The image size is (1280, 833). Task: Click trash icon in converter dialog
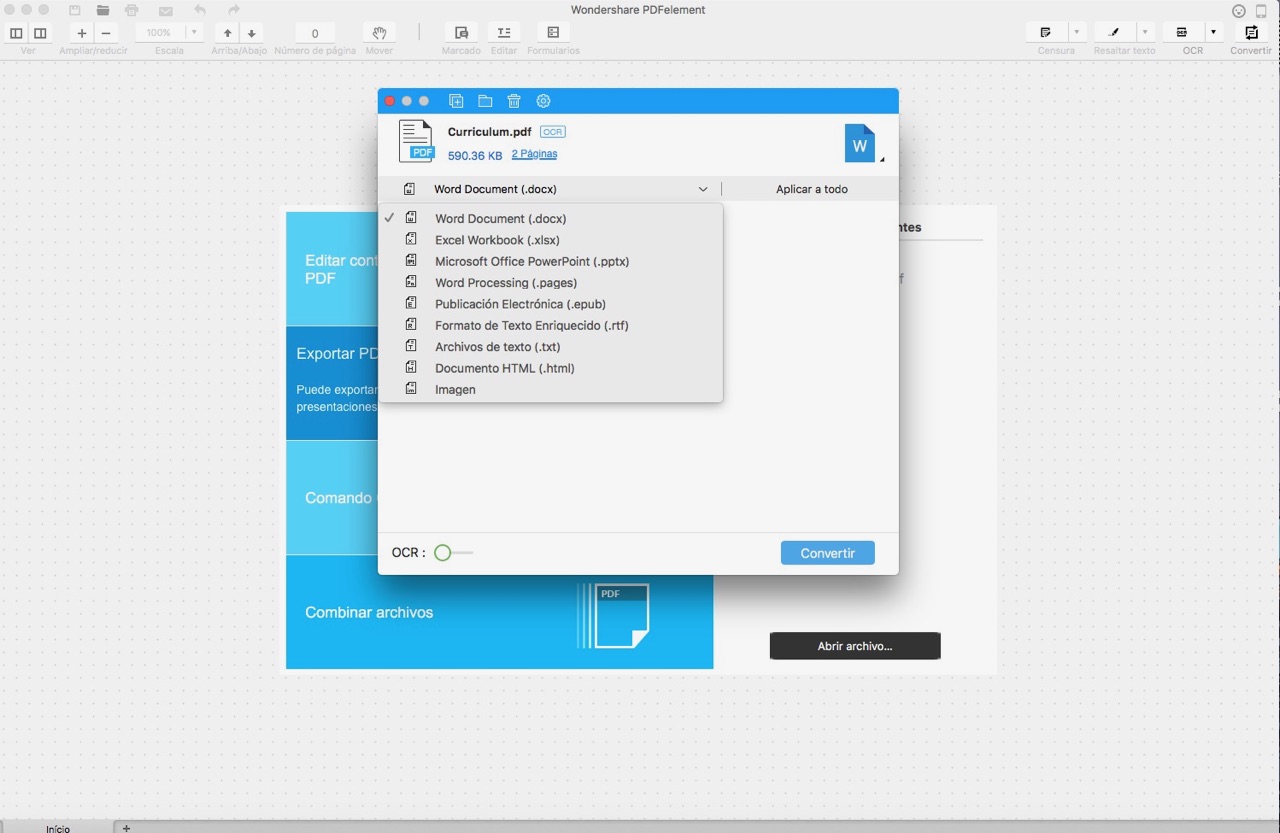coord(514,101)
